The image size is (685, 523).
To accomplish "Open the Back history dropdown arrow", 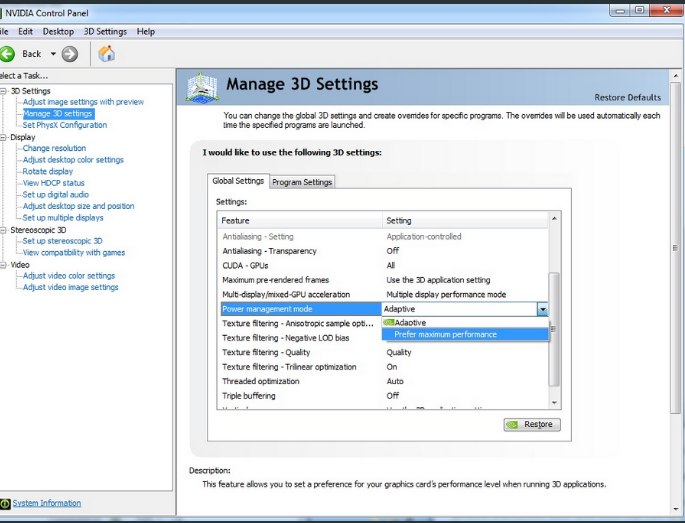I will [x=53, y=54].
